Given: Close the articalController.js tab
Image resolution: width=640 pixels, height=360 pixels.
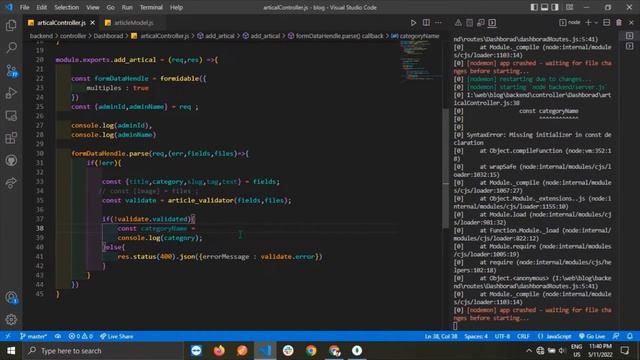Looking at the screenshot, I should (x=93, y=23).
